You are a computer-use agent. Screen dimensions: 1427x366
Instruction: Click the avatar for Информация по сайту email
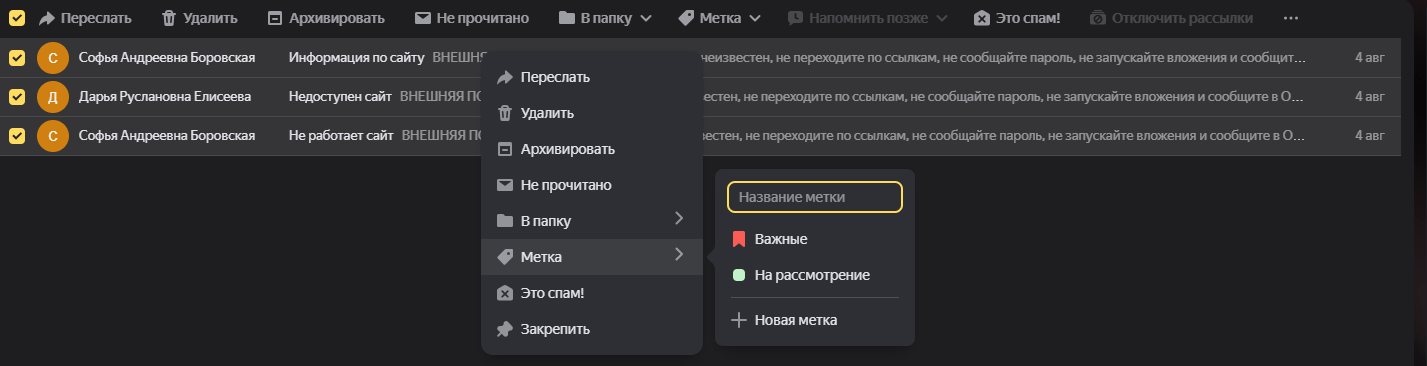click(x=53, y=58)
